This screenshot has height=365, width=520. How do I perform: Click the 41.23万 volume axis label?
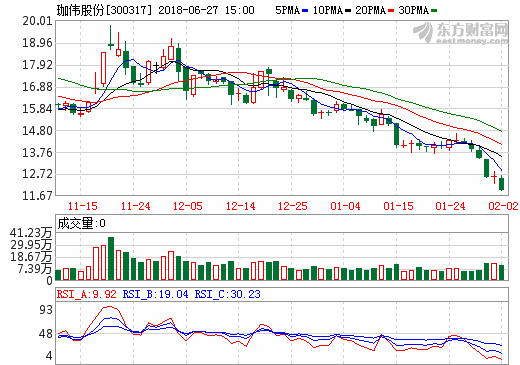(31, 233)
